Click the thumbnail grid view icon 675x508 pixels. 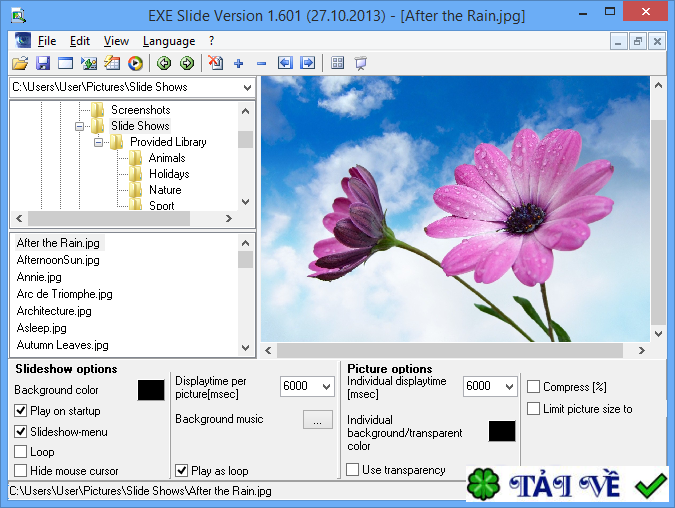[x=337, y=63]
